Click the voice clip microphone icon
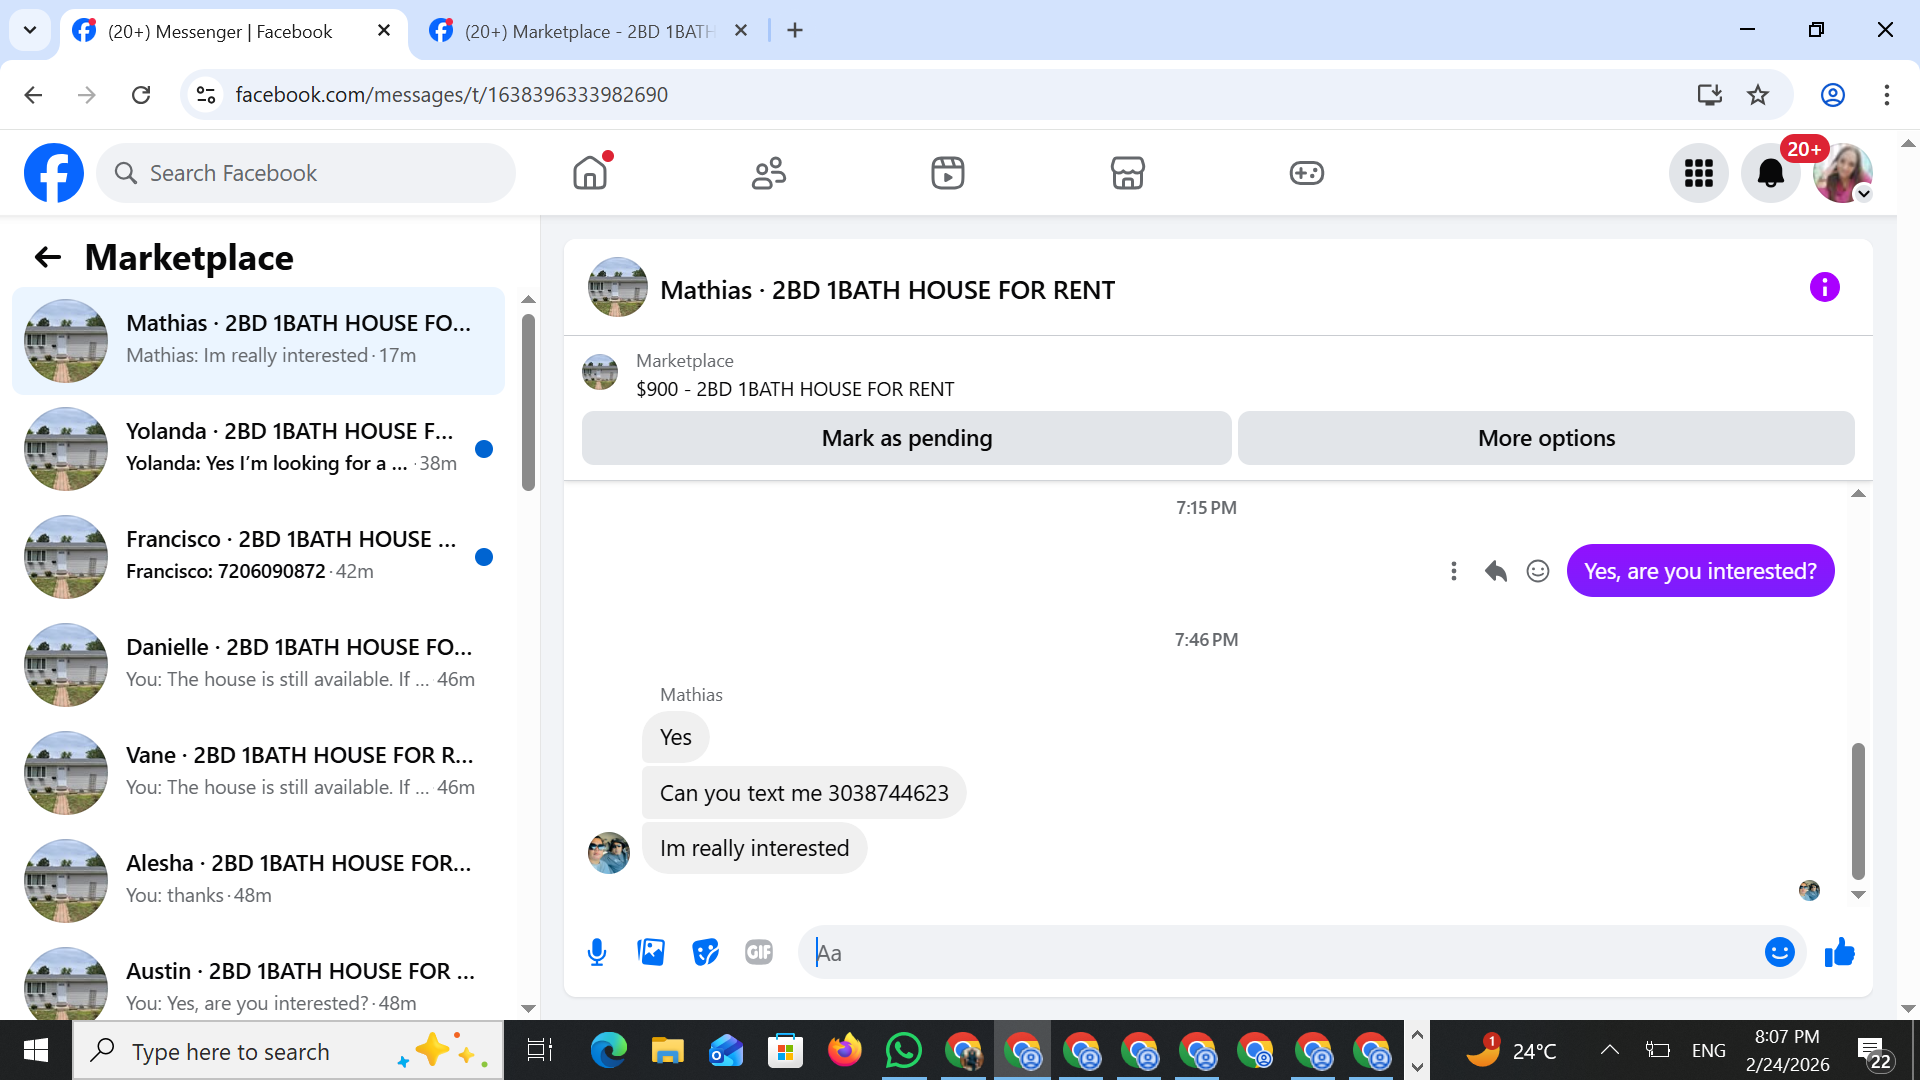This screenshot has width=1920, height=1080. pyautogui.click(x=597, y=952)
